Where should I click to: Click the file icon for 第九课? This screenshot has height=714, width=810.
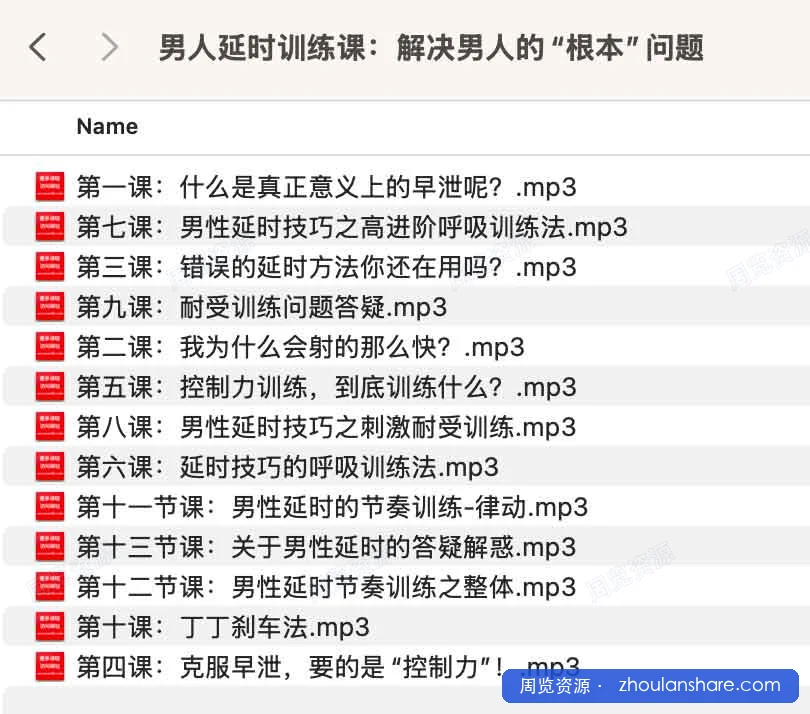50,307
